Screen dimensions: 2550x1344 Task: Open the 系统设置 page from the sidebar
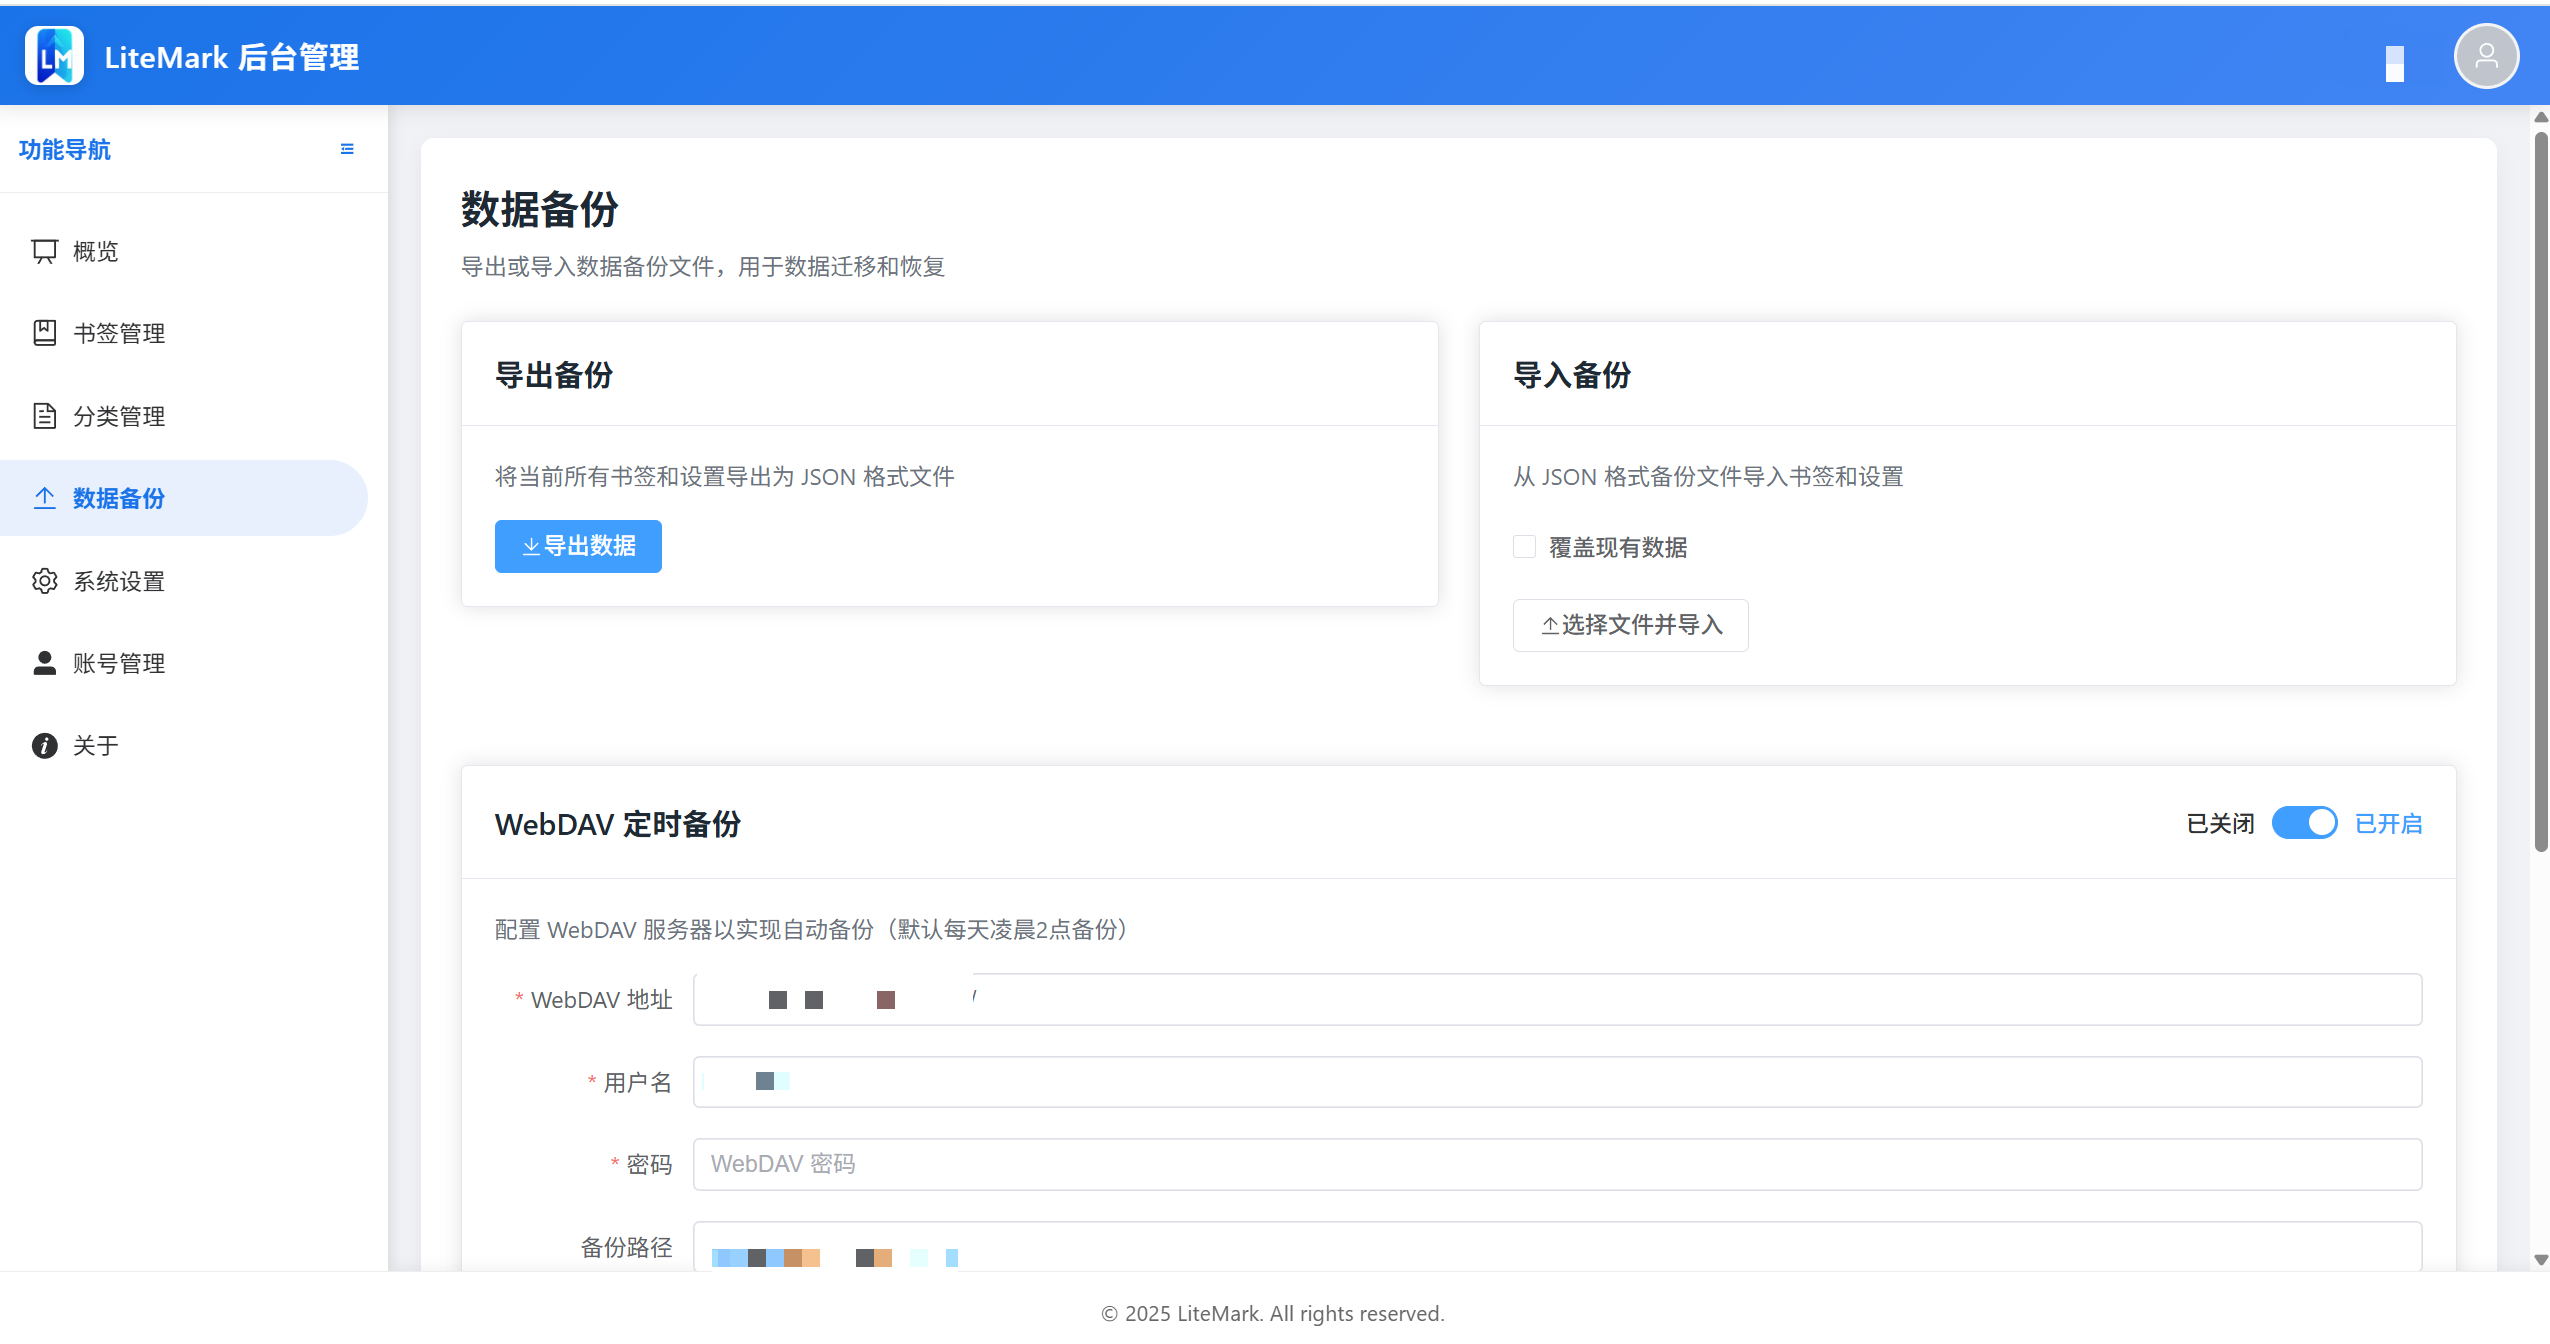click(117, 580)
